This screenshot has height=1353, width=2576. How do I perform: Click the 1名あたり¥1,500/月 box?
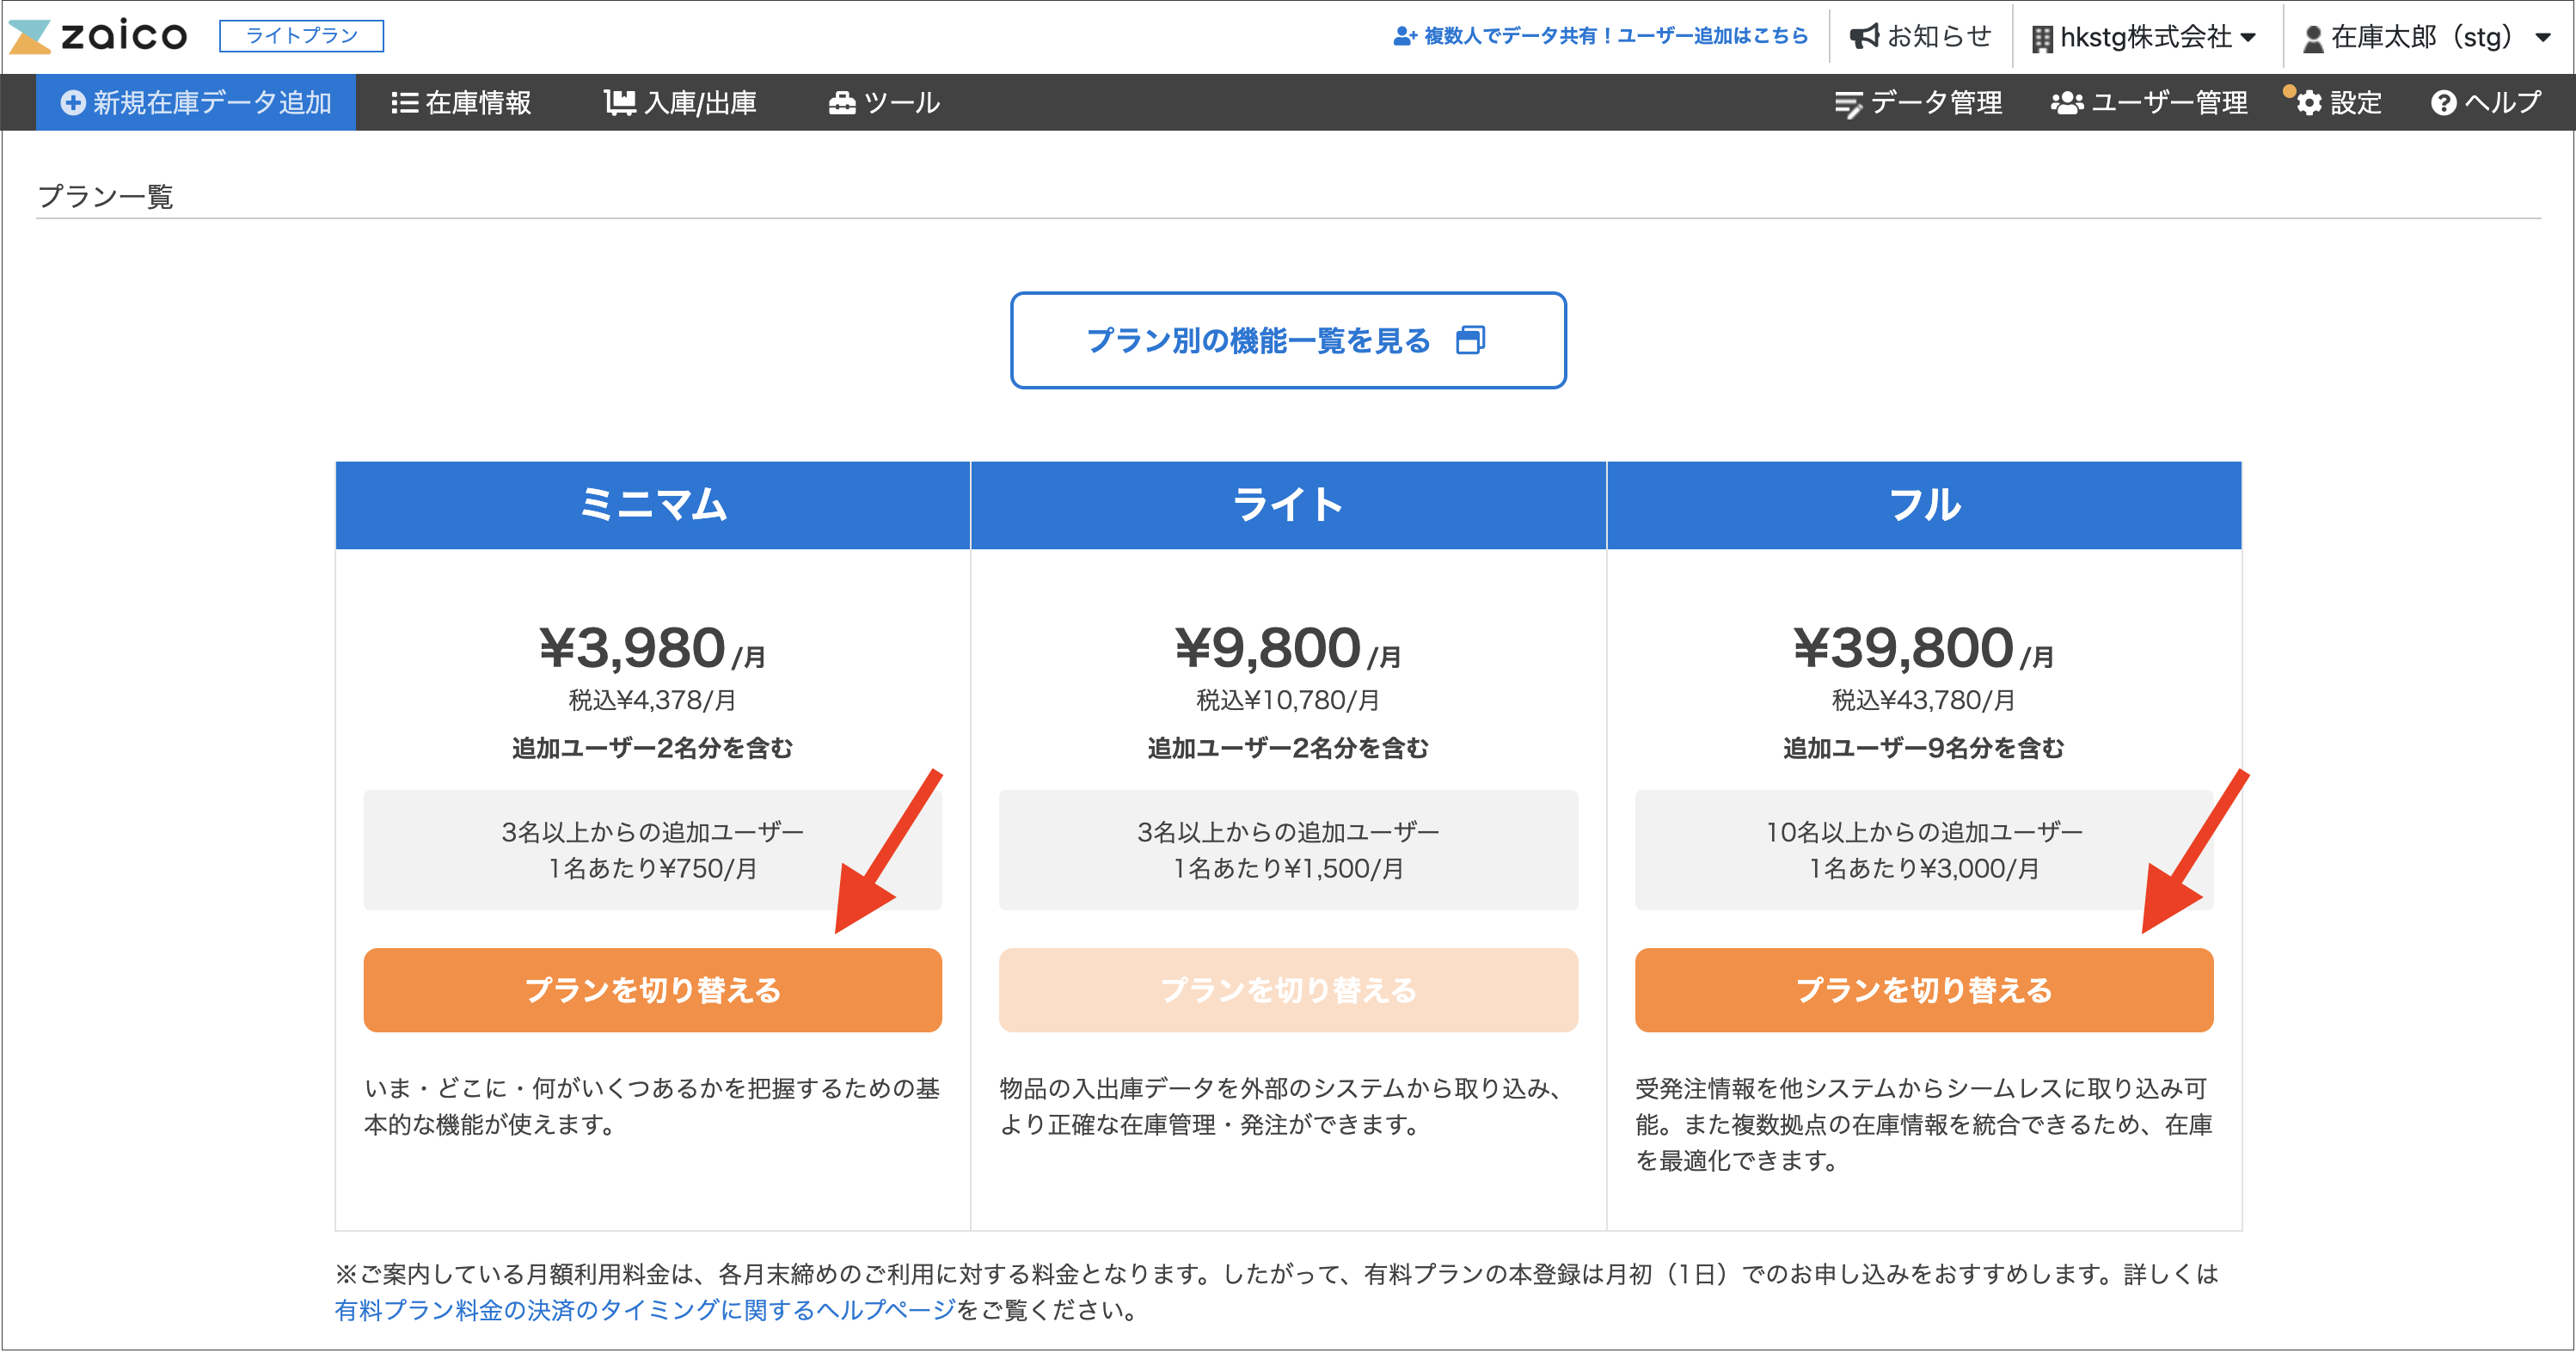coord(1288,850)
